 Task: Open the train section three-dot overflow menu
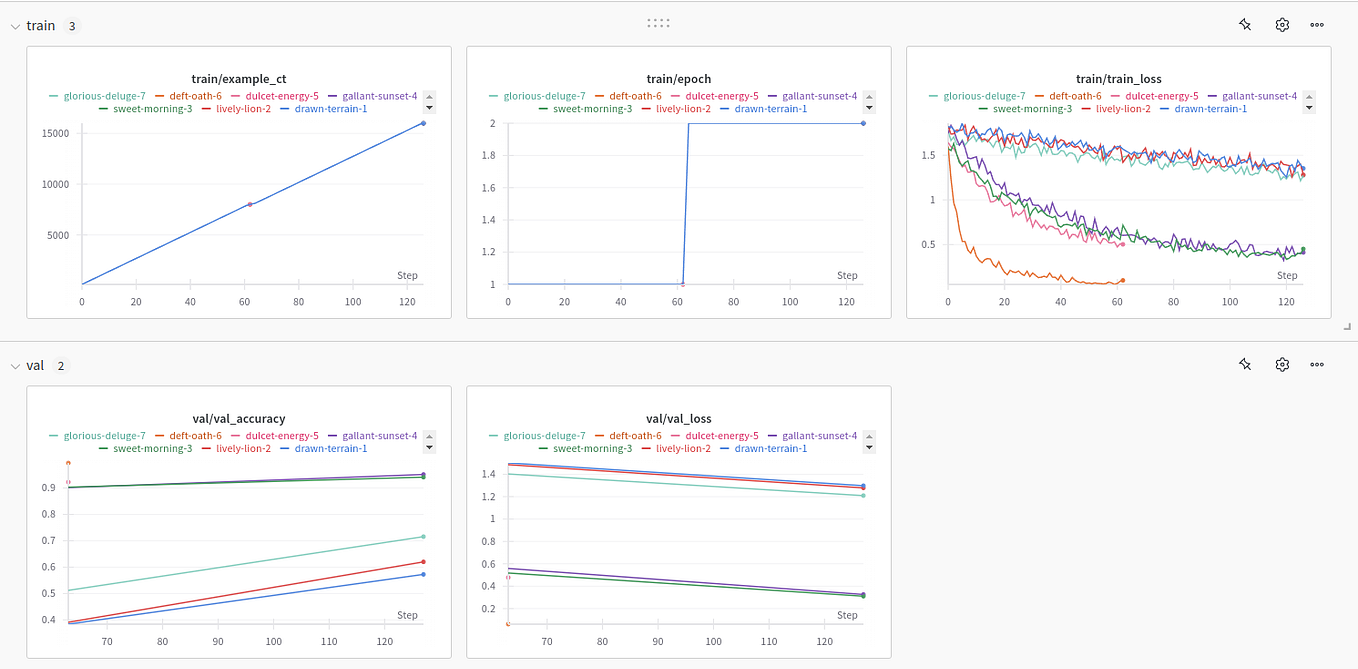[1317, 24]
